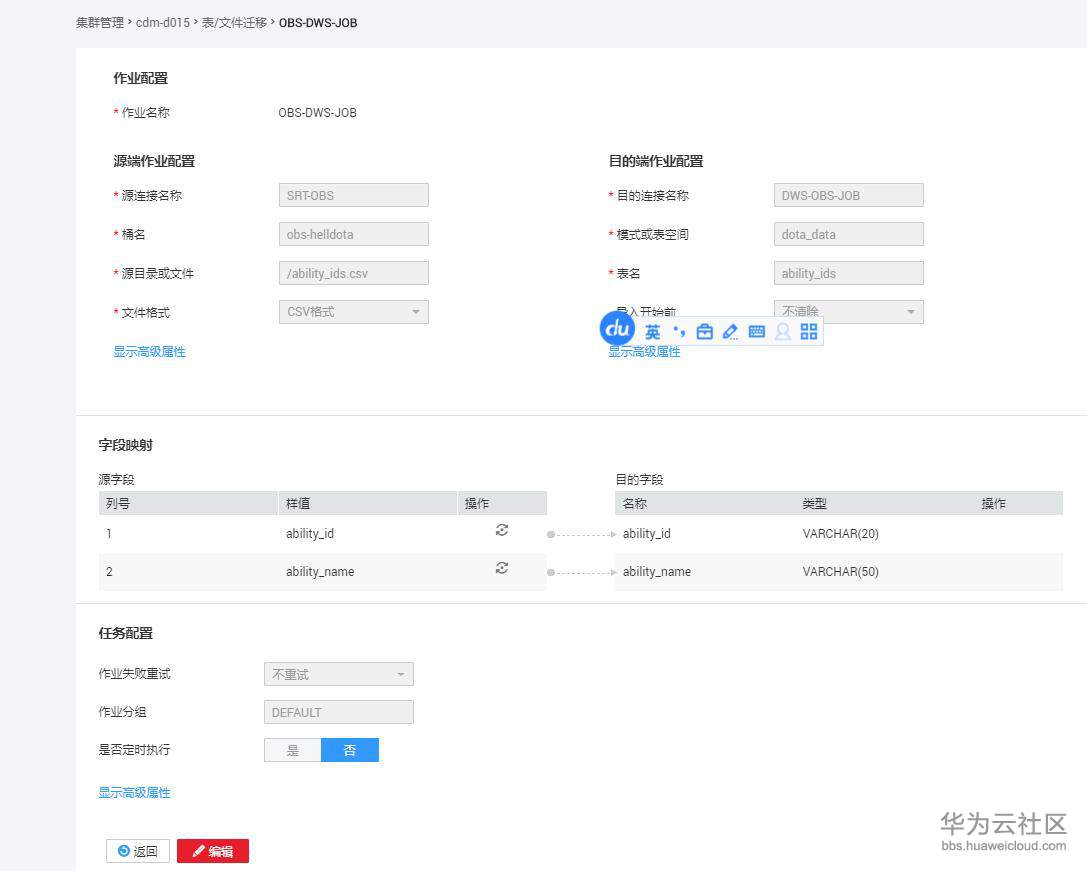This screenshot has width=1087, height=871.
Task: Click the '返回' back button
Action: point(138,851)
